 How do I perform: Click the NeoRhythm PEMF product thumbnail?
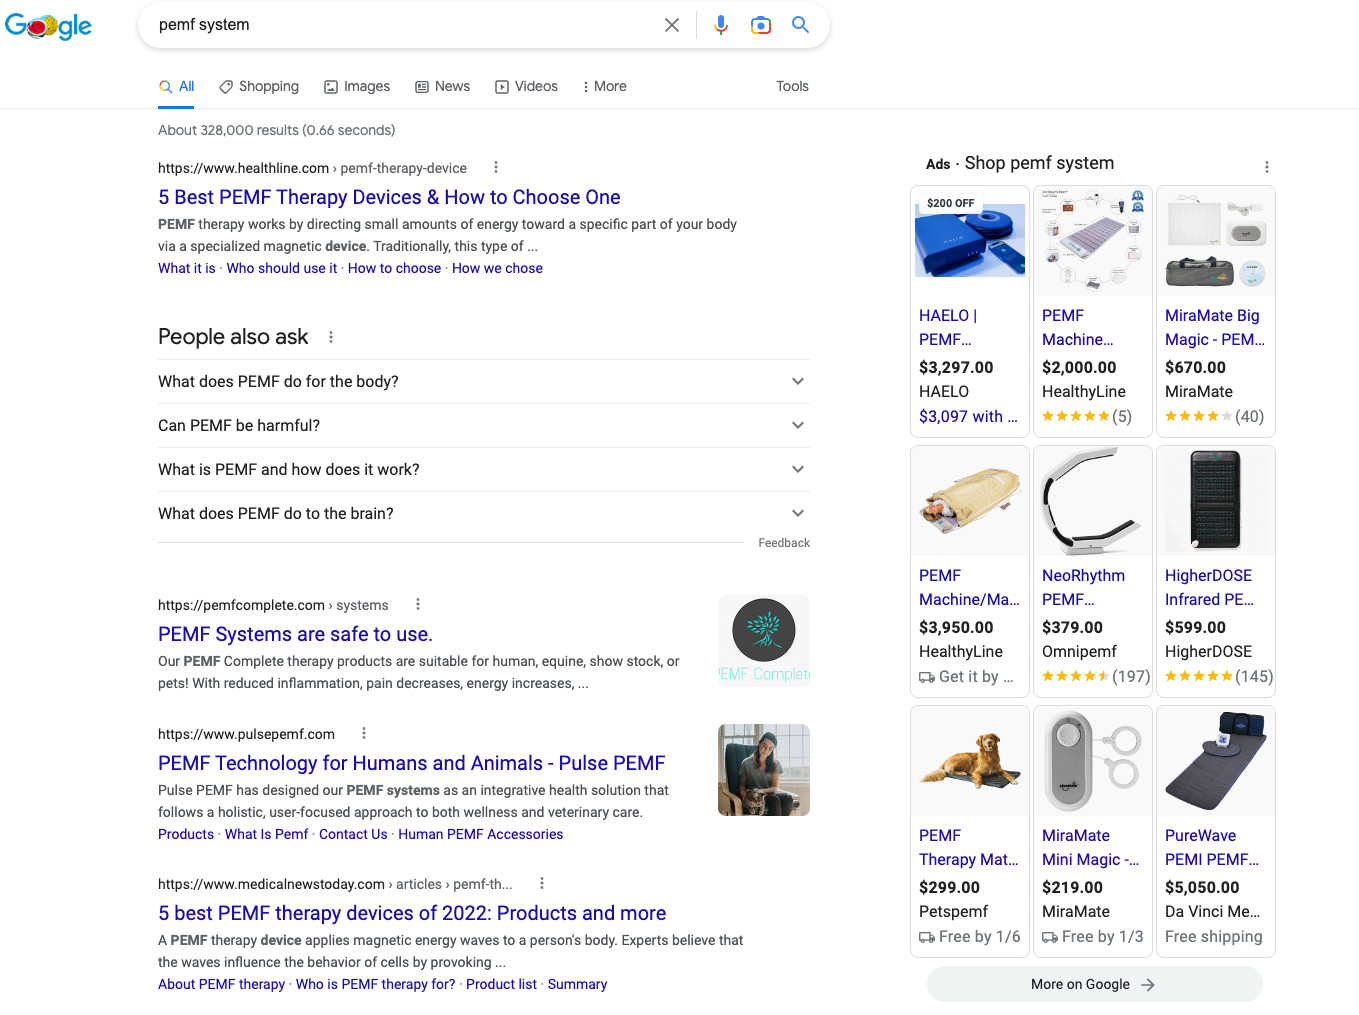click(1092, 502)
